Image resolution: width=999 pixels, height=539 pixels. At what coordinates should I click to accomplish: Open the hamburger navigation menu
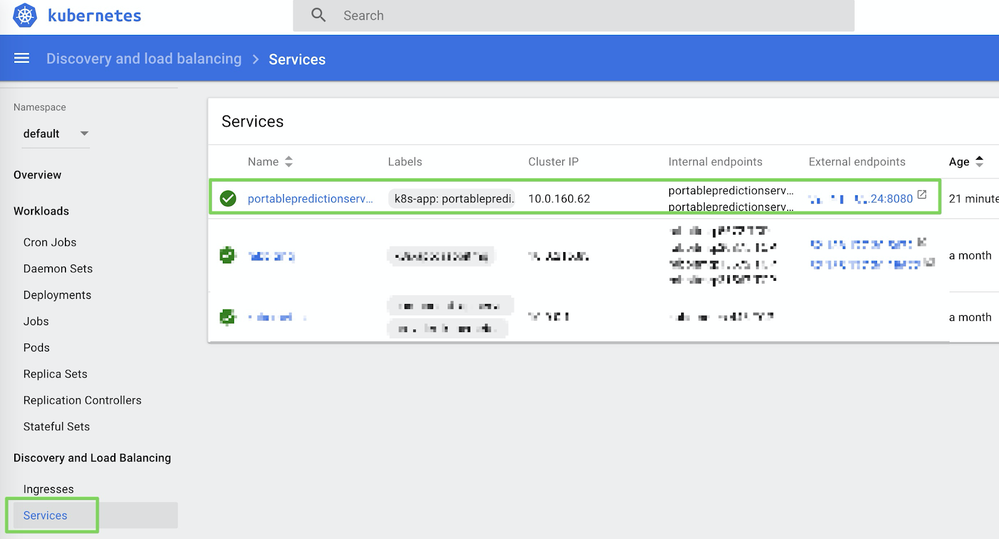21,59
